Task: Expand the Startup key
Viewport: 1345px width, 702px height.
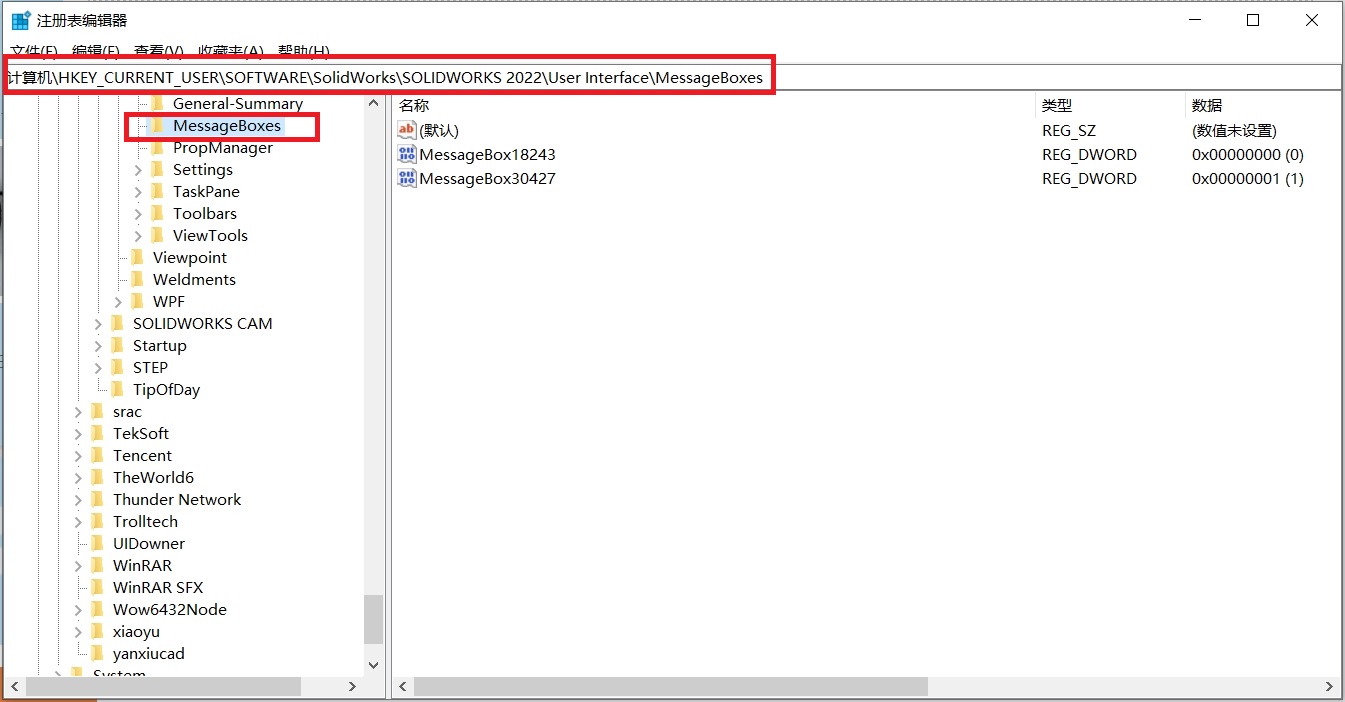Action: [98, 346]
